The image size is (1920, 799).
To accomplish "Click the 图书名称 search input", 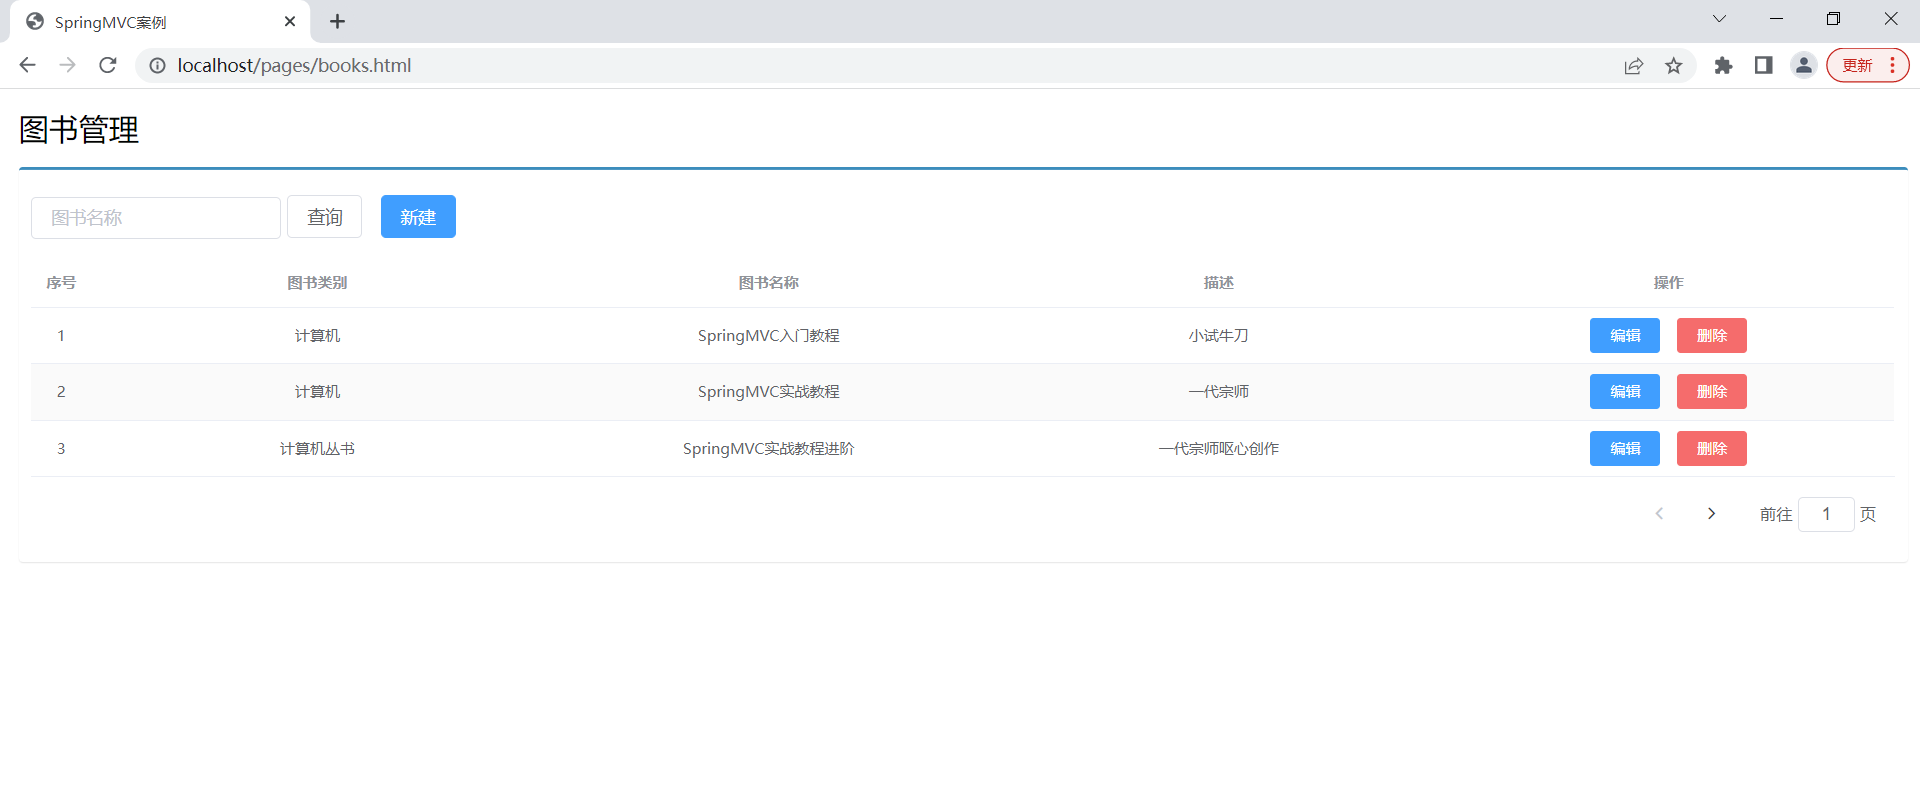I will pyautogui.click(x=156, y=217).
